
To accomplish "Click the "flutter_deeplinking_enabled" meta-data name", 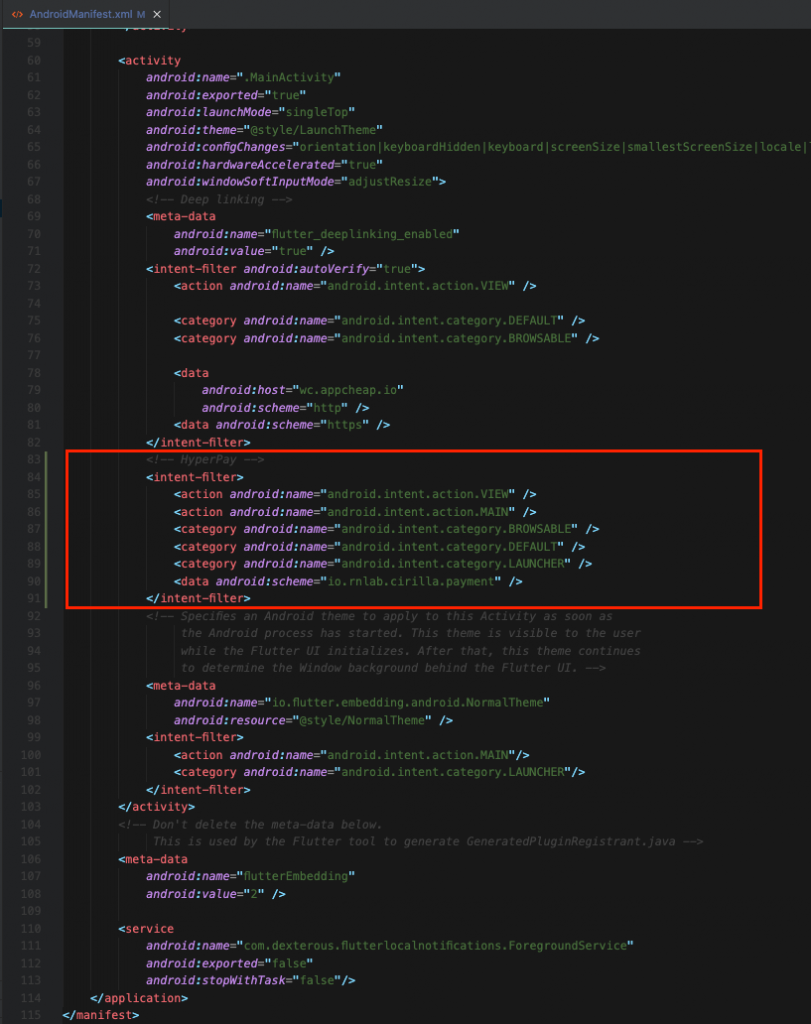I will 365,234.
